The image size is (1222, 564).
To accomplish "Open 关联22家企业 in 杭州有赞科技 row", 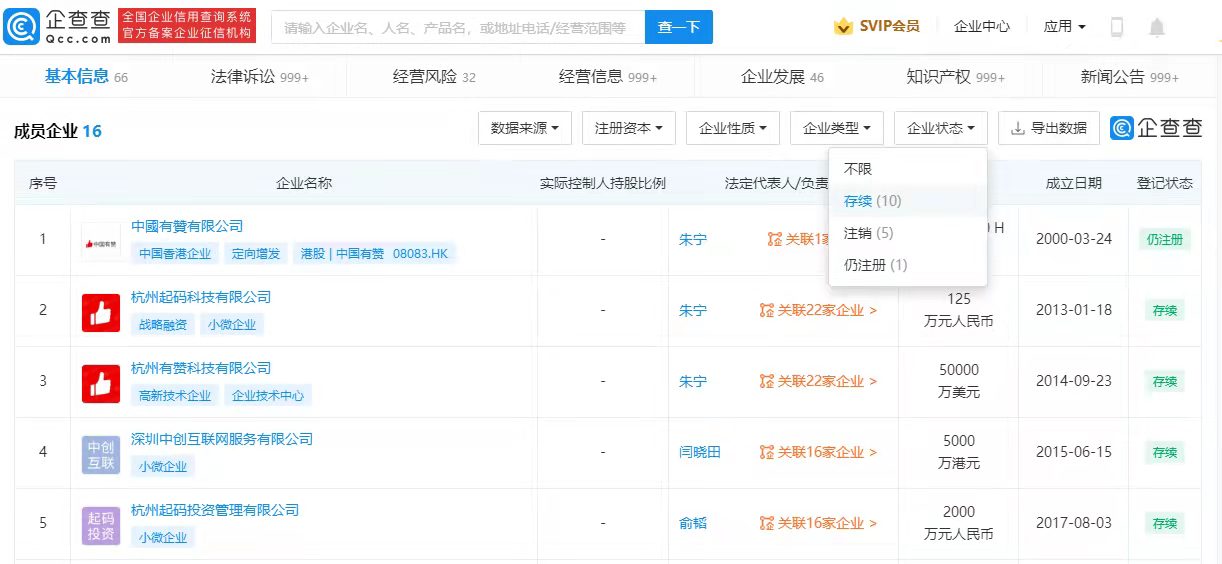I will (818, 381).
